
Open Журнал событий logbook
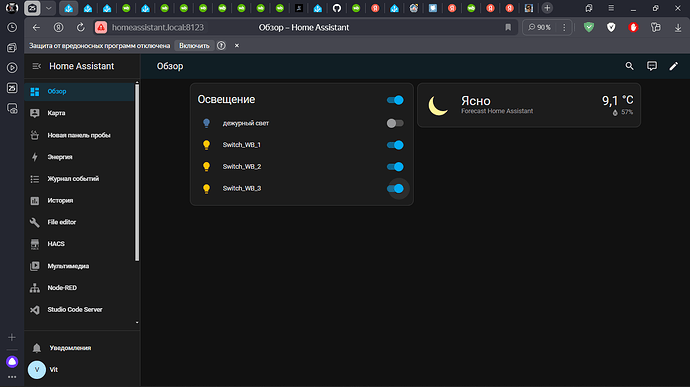coord(80,179)
